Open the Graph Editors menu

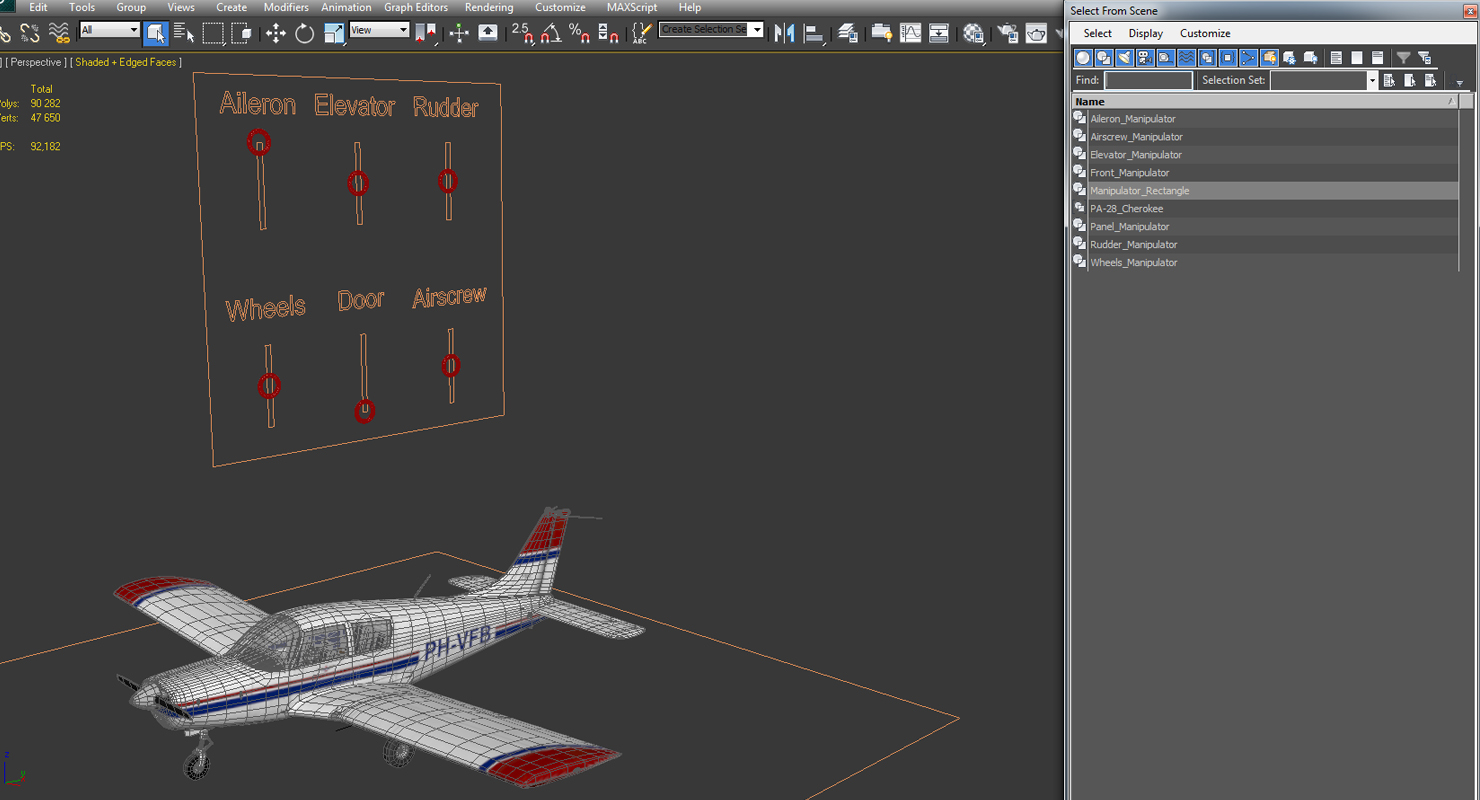click(x=416, y=7)
